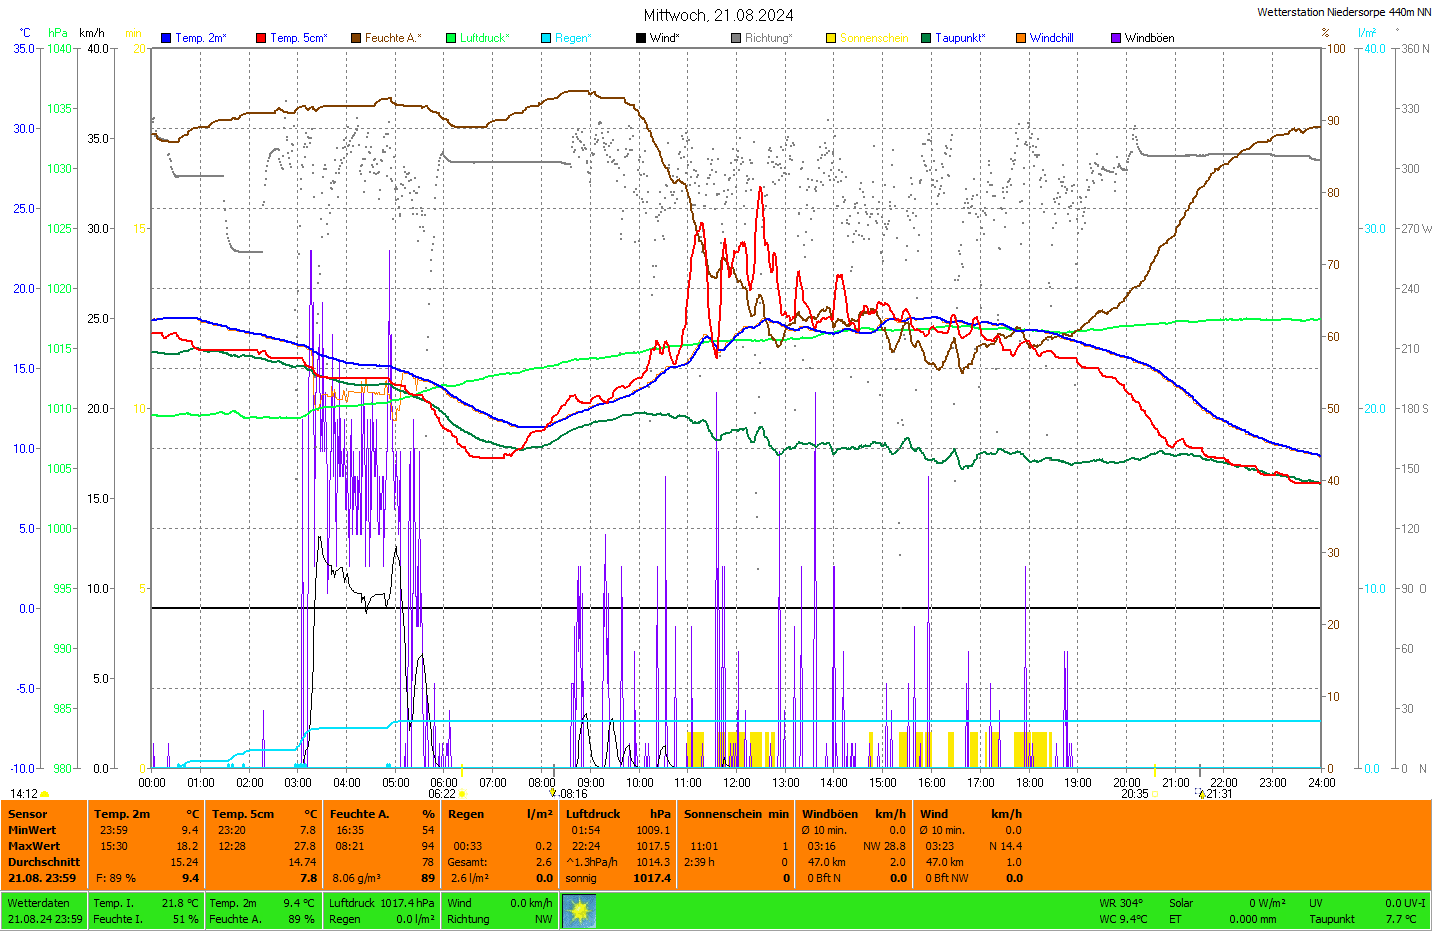Click the Richtung legend label
This screenshot has width=1432, height=931.
[x=767, y=38]
